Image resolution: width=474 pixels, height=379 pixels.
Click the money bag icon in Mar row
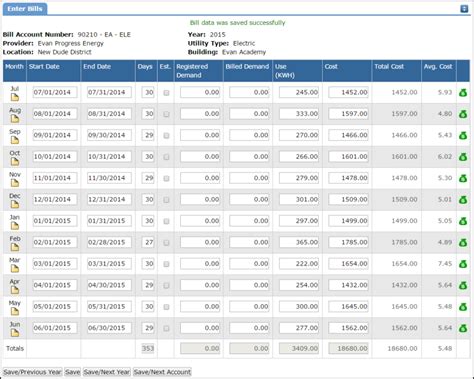tap(463, 264)
